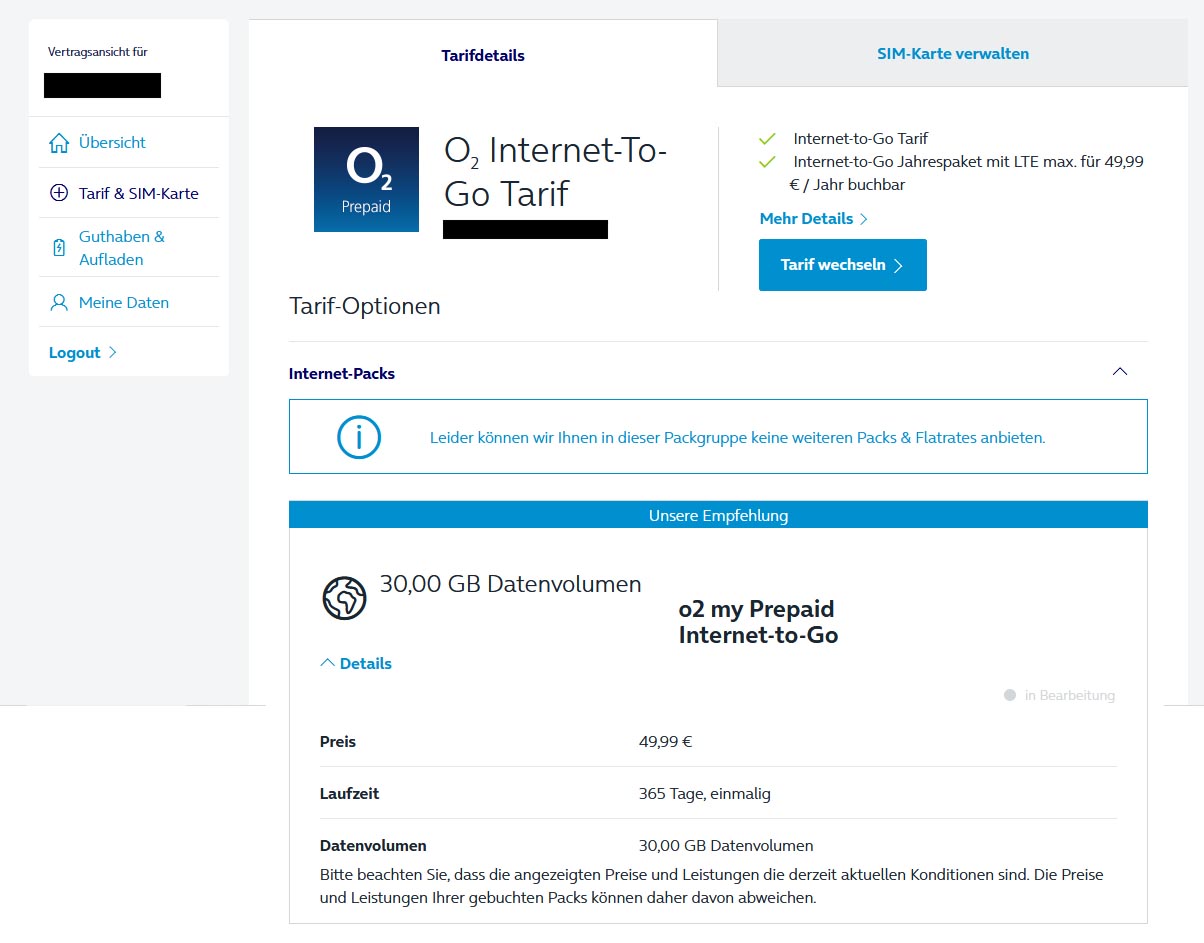Open Guthaben & Aufladen page
Image resolution: width=1204 pixels, height=943 pixels.
tap(121, 248)
